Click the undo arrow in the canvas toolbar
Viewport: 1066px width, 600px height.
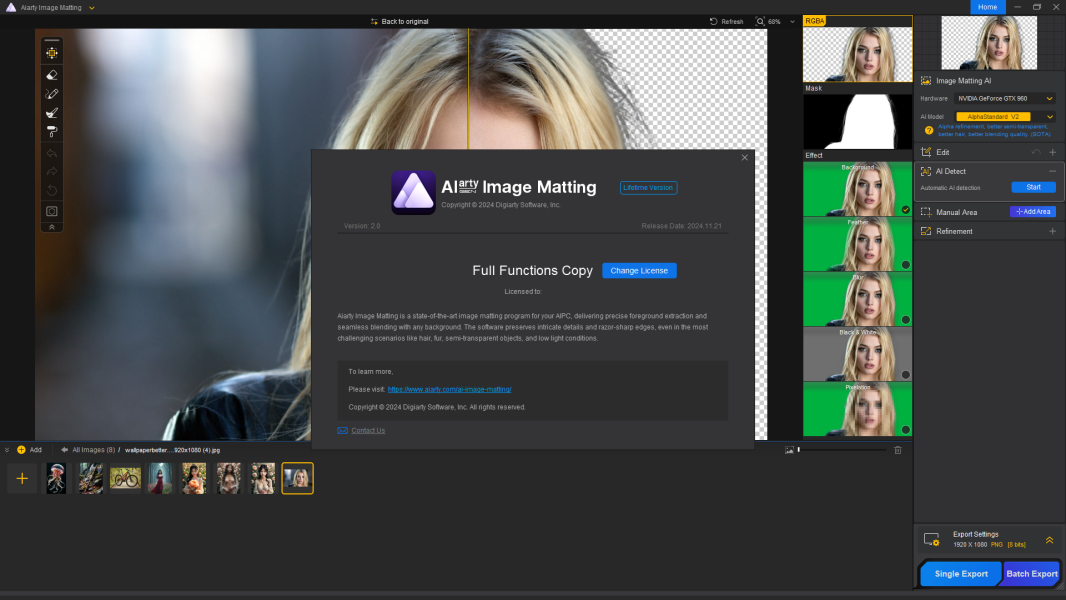coord(52,153)
